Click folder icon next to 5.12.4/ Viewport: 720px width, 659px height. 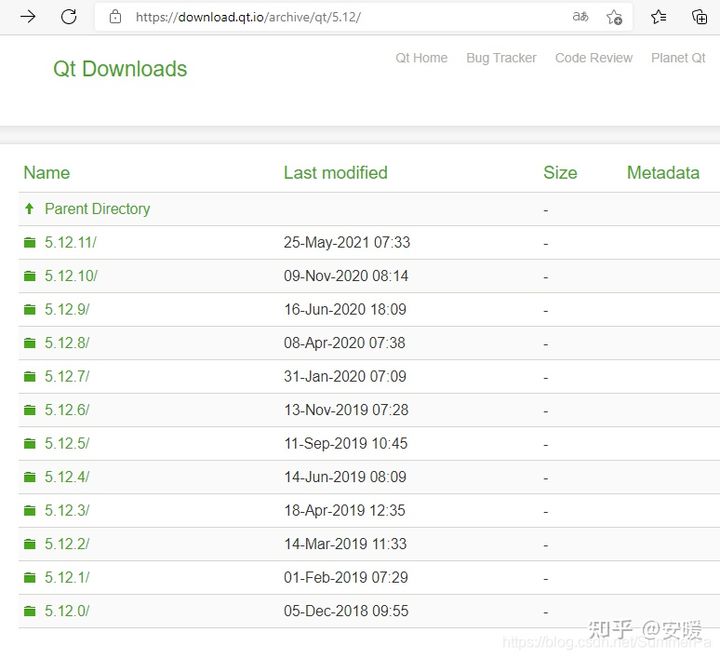(29, 477)
